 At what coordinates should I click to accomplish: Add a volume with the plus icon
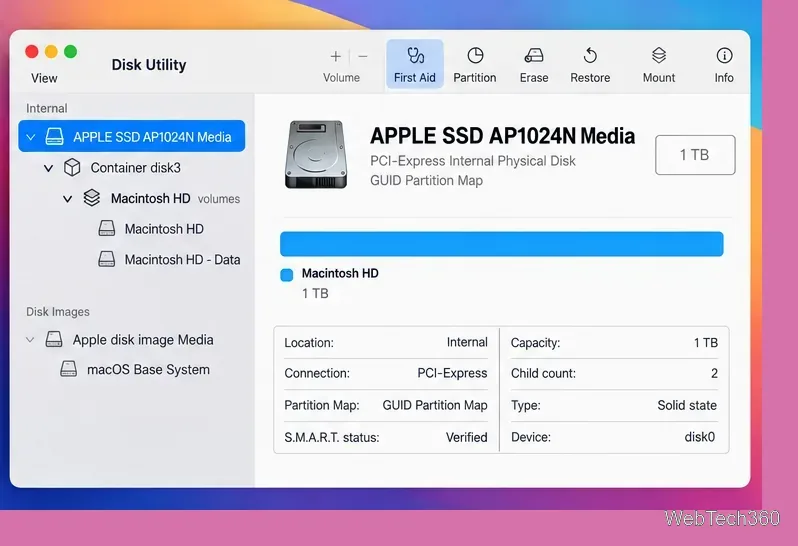pyautogui.click(x=335, y=56)
